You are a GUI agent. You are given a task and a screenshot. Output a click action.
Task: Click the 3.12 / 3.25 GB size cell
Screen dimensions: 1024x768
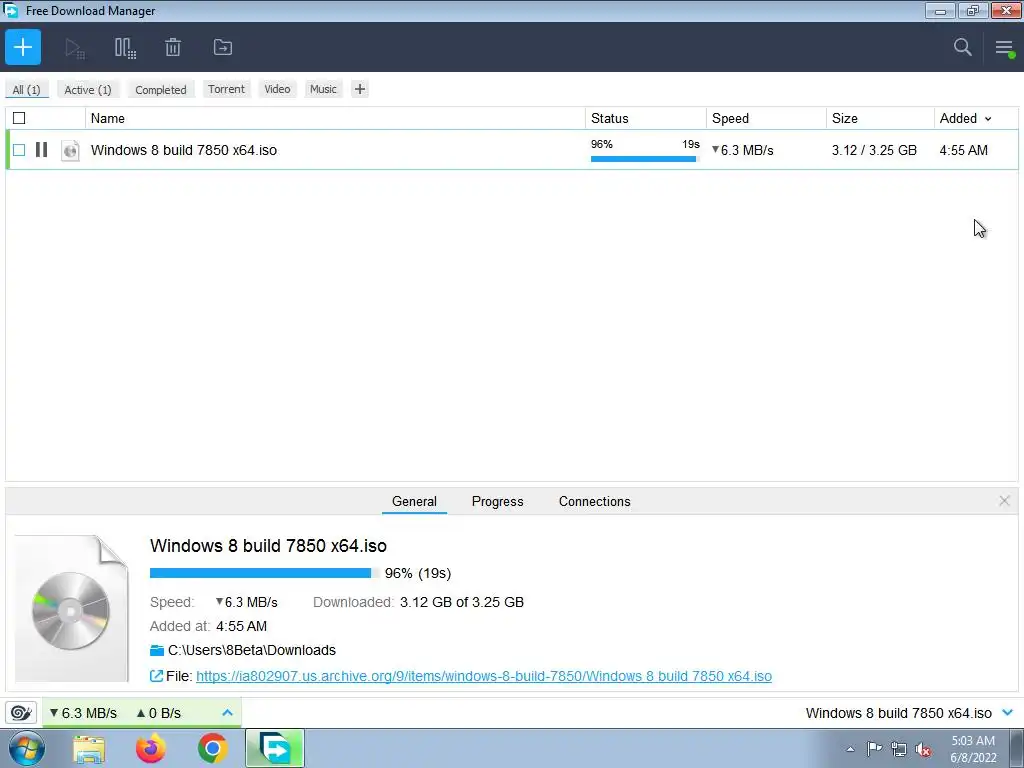coord(874,150)
